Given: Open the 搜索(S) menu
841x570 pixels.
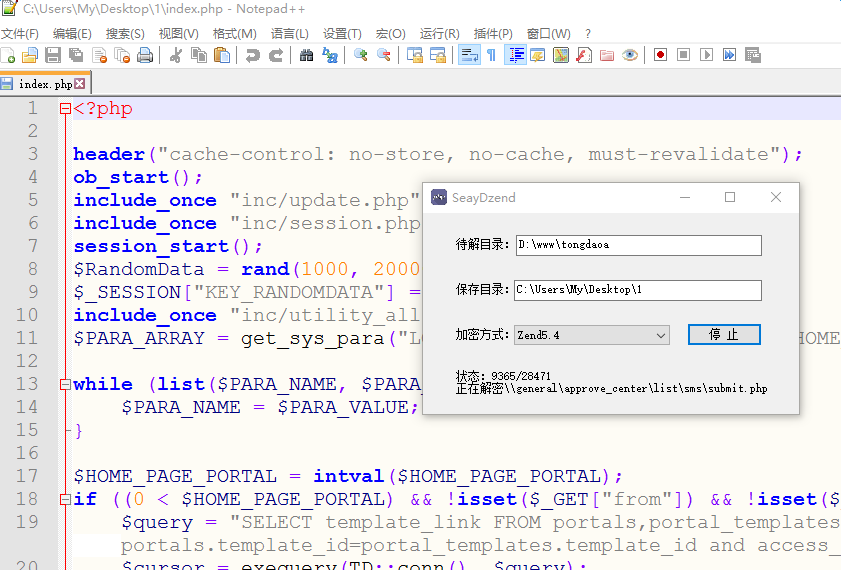Looking at the screenshot, I should (x=125, y=34).
